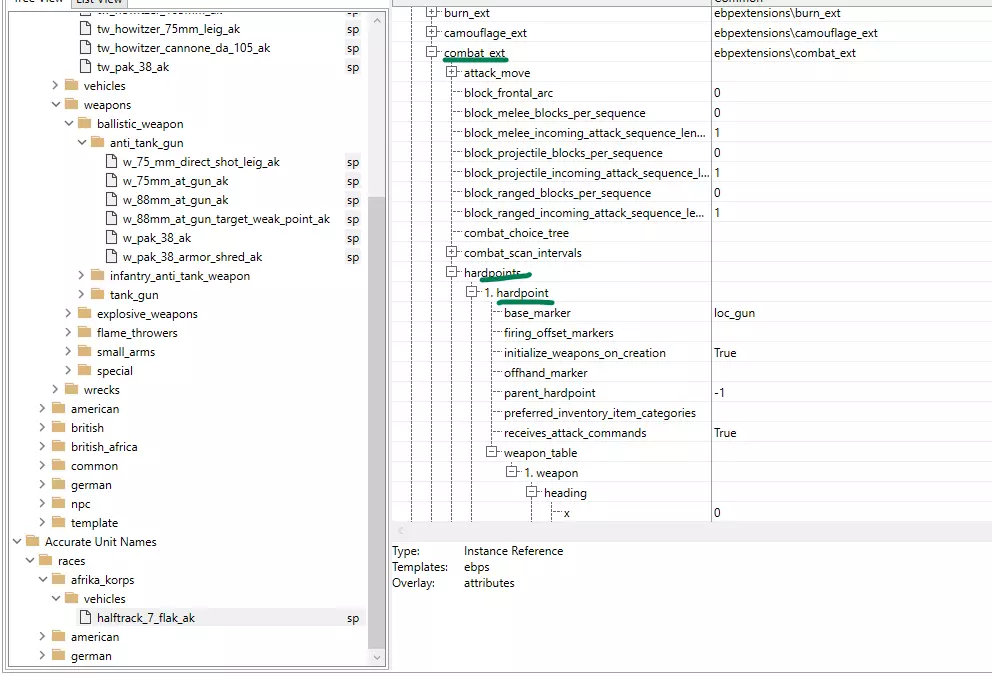
Task: Collapse the 1. hardpoint node
Action: (471, 292)
